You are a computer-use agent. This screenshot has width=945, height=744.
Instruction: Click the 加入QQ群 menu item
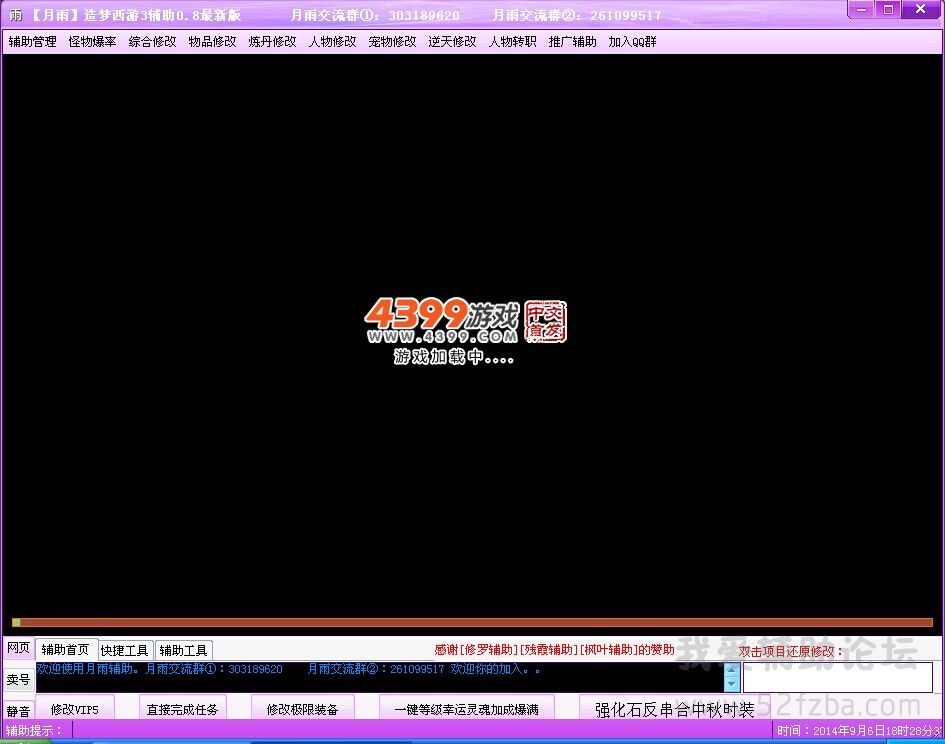(632, 42)
